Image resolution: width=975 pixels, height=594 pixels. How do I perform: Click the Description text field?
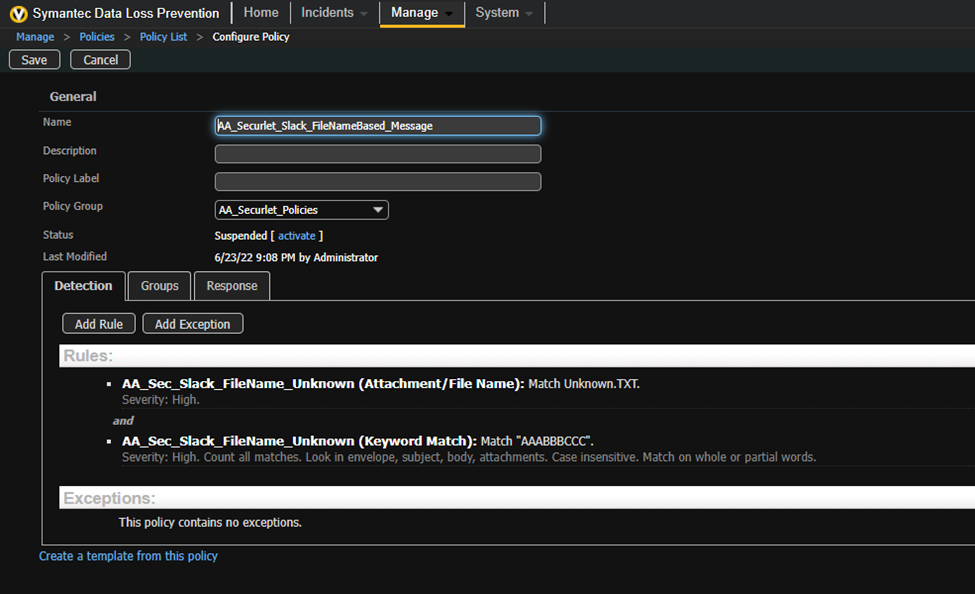378,154
